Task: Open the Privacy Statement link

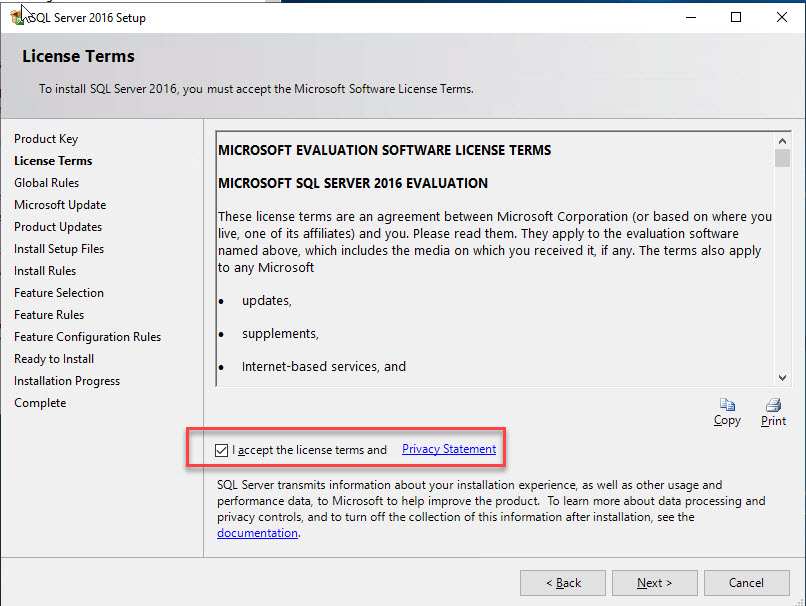Action: (448, 448)
